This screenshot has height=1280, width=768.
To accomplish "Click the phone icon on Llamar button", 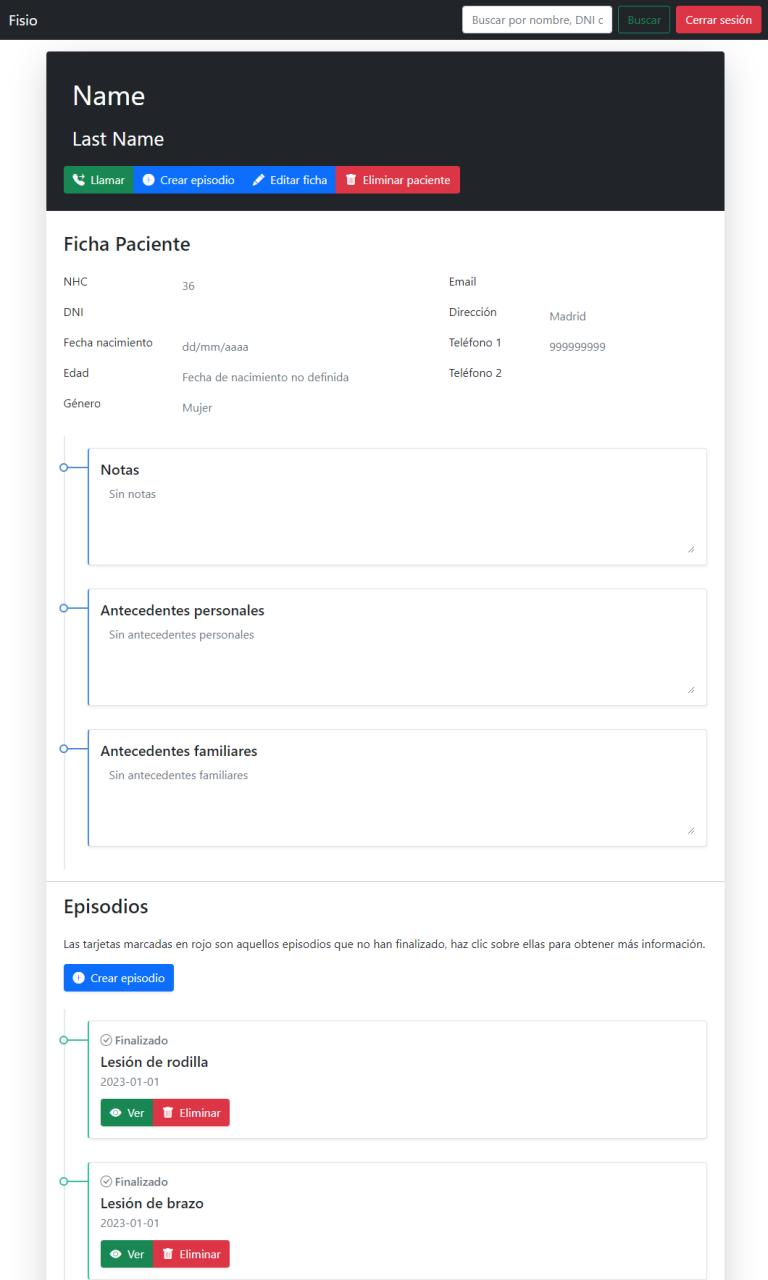I will (x=79, y=180).
